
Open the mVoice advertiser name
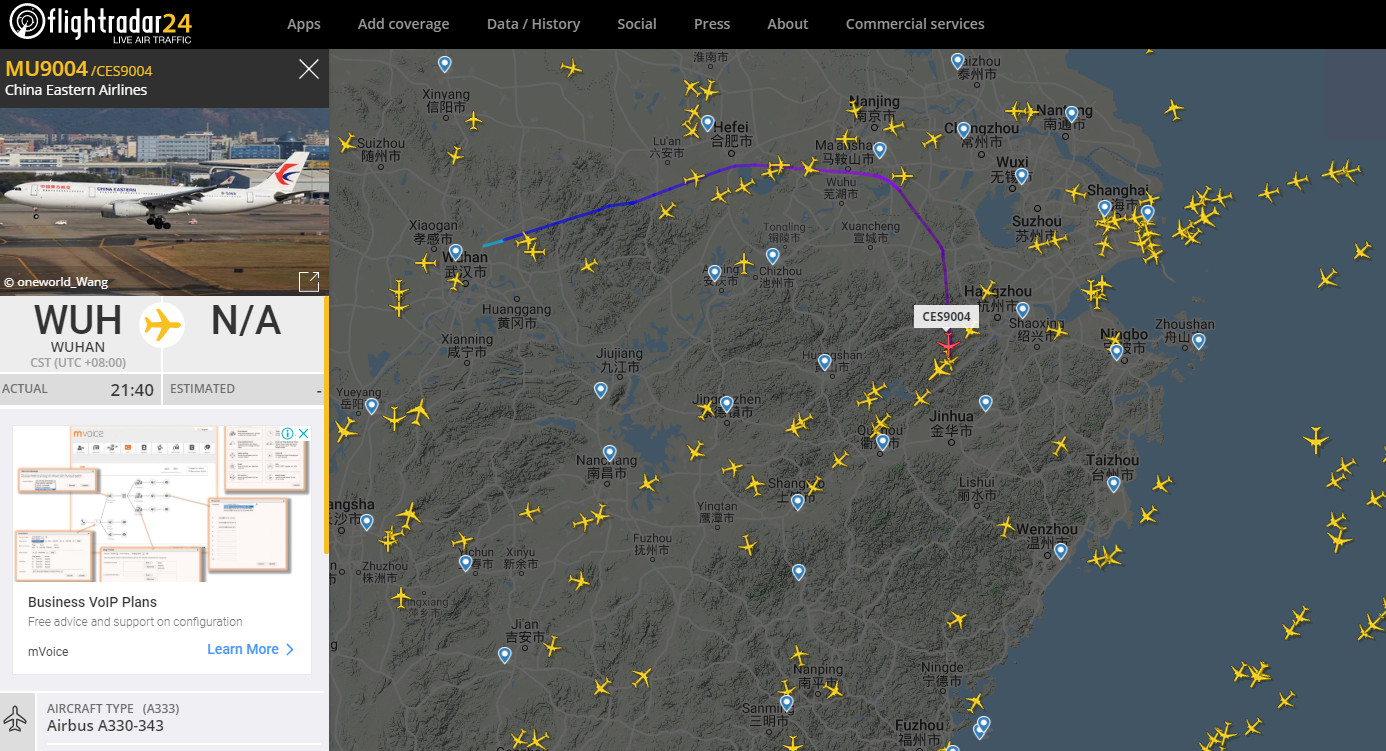click(48, 652)
